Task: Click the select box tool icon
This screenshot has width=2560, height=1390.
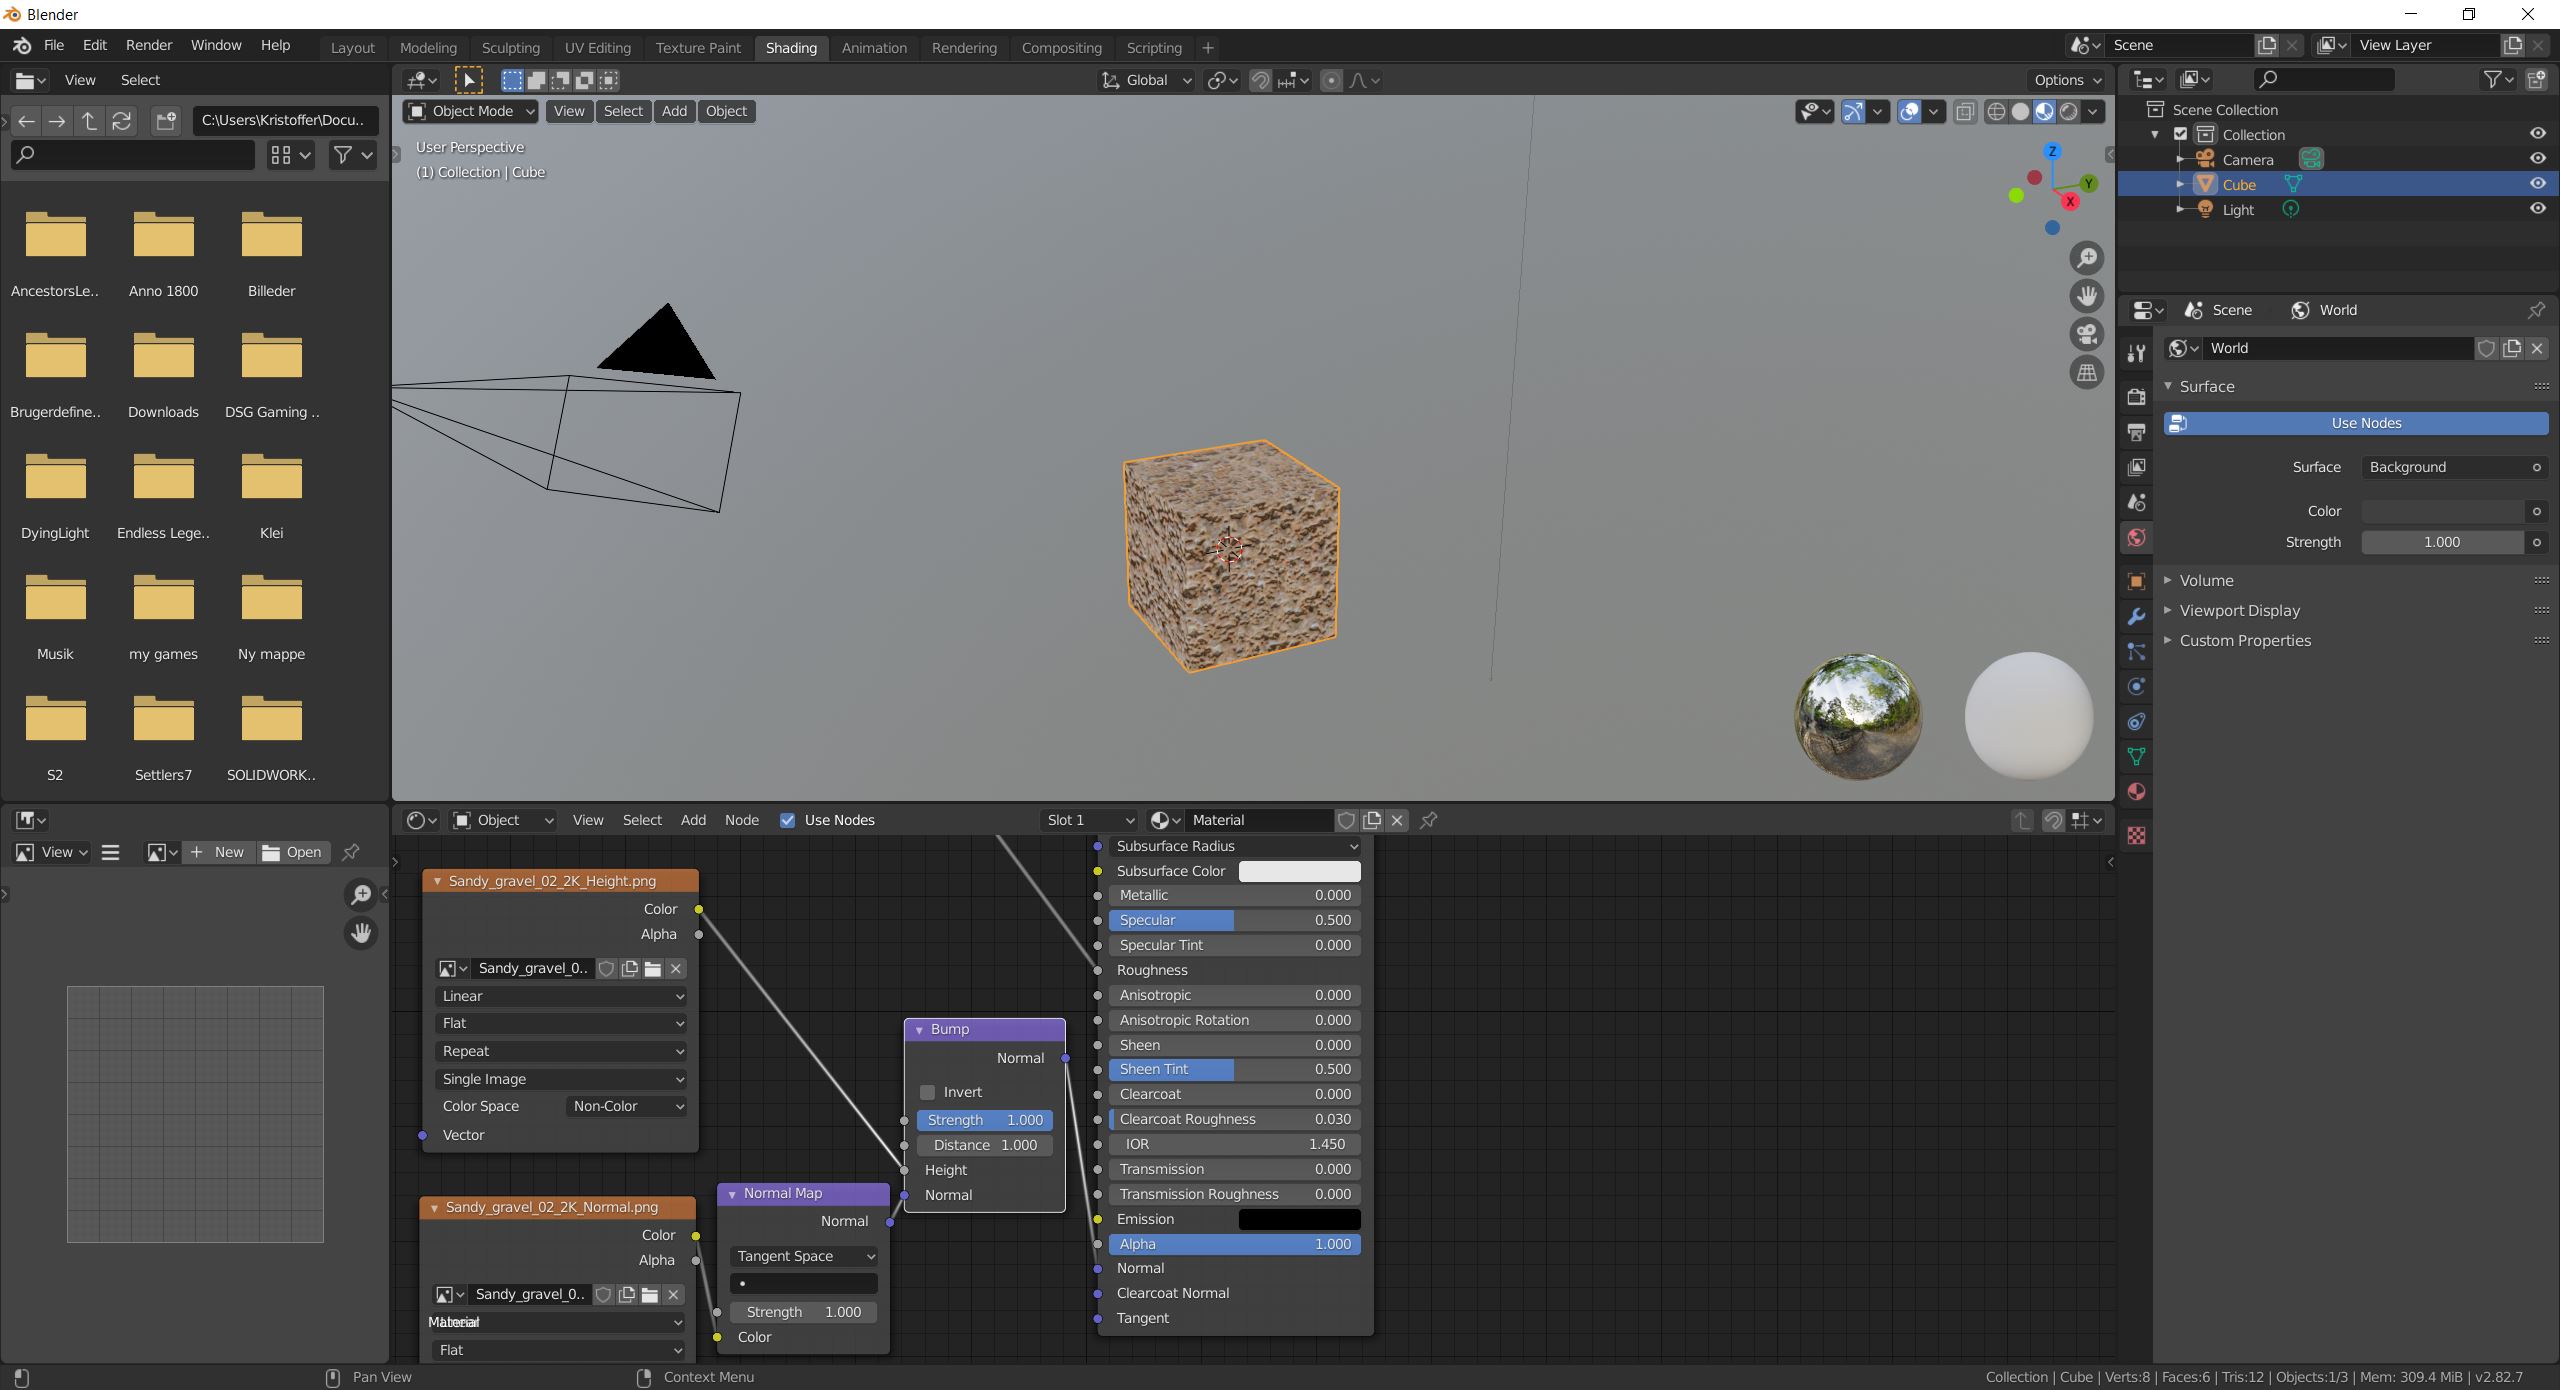Action: (468, 80)
